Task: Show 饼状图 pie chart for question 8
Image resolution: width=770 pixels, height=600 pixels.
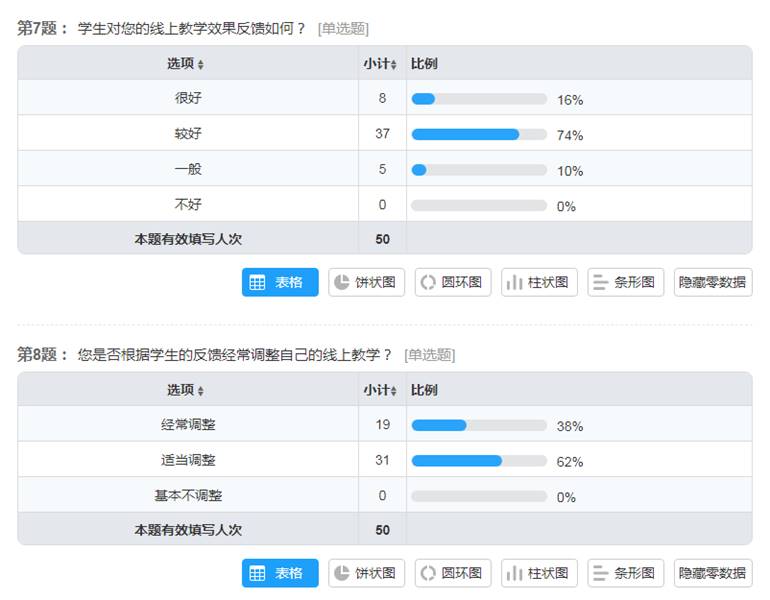Action: click(366, 573)
